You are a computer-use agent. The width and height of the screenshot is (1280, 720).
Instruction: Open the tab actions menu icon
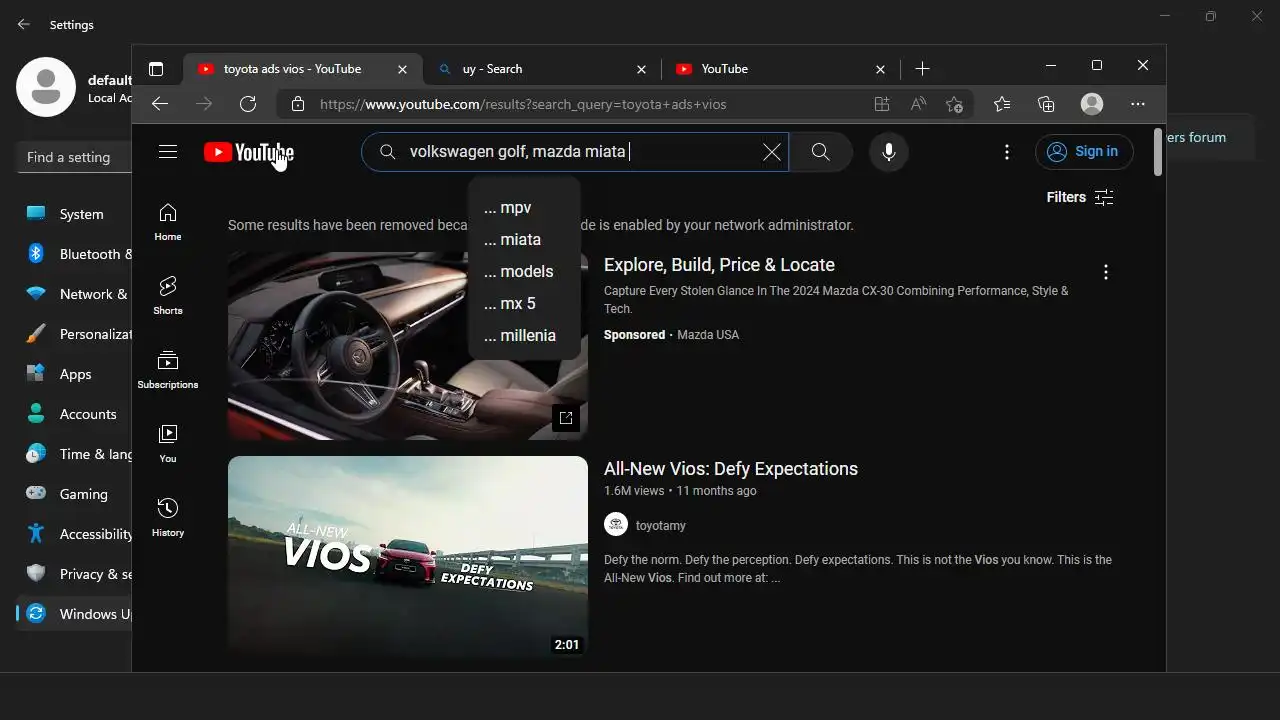coord(156,69)
